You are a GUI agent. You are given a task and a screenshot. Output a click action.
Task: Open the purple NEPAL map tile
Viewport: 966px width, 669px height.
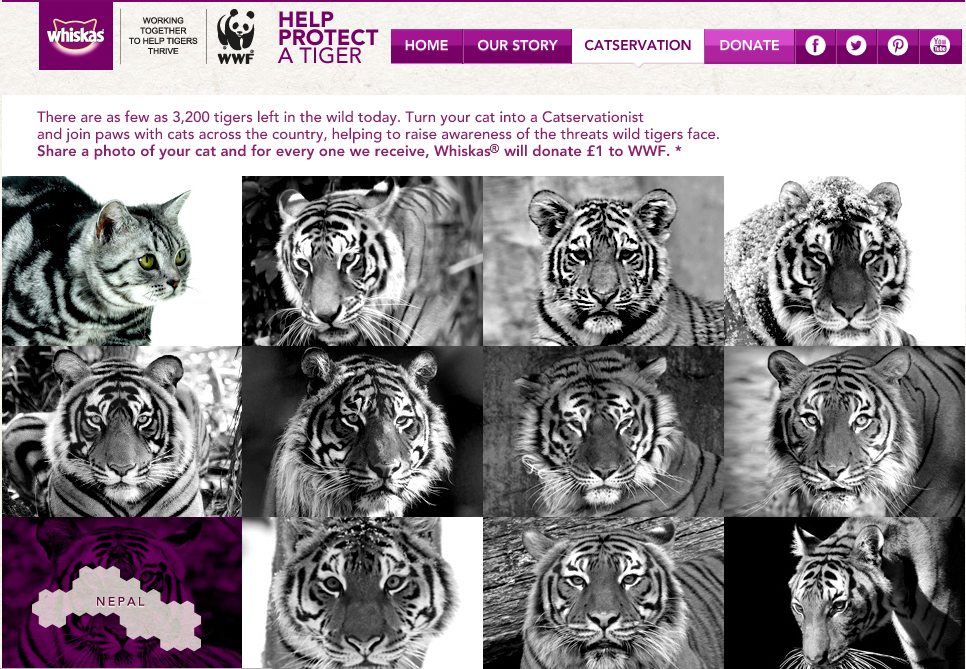[x=122, y=593]
